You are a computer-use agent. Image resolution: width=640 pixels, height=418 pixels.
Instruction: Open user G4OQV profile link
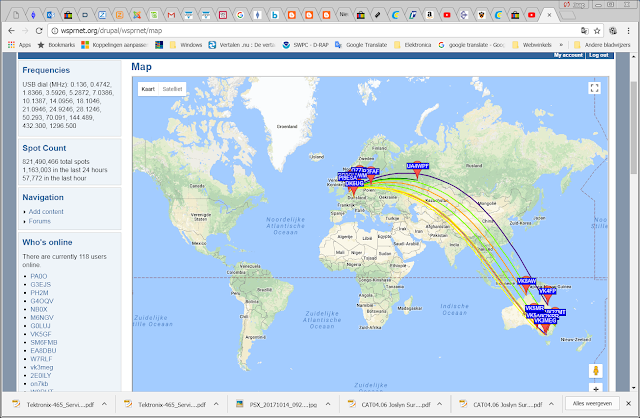point(42,301)
